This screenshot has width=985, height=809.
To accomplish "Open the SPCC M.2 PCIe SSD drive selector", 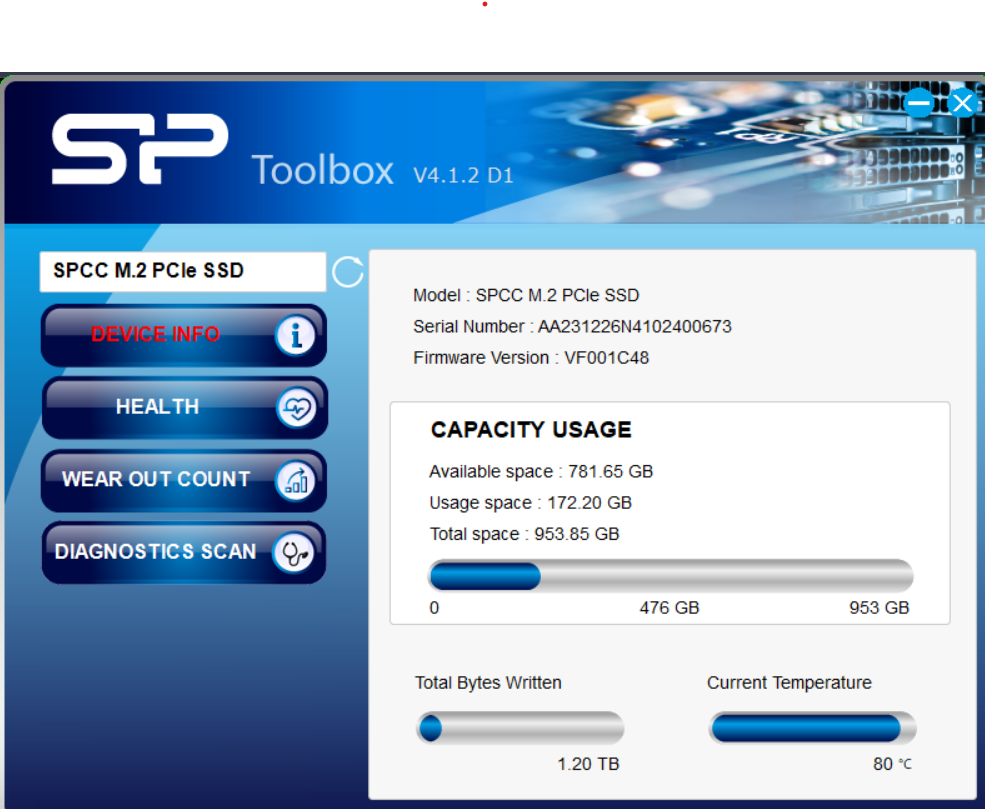I will 182,271.
